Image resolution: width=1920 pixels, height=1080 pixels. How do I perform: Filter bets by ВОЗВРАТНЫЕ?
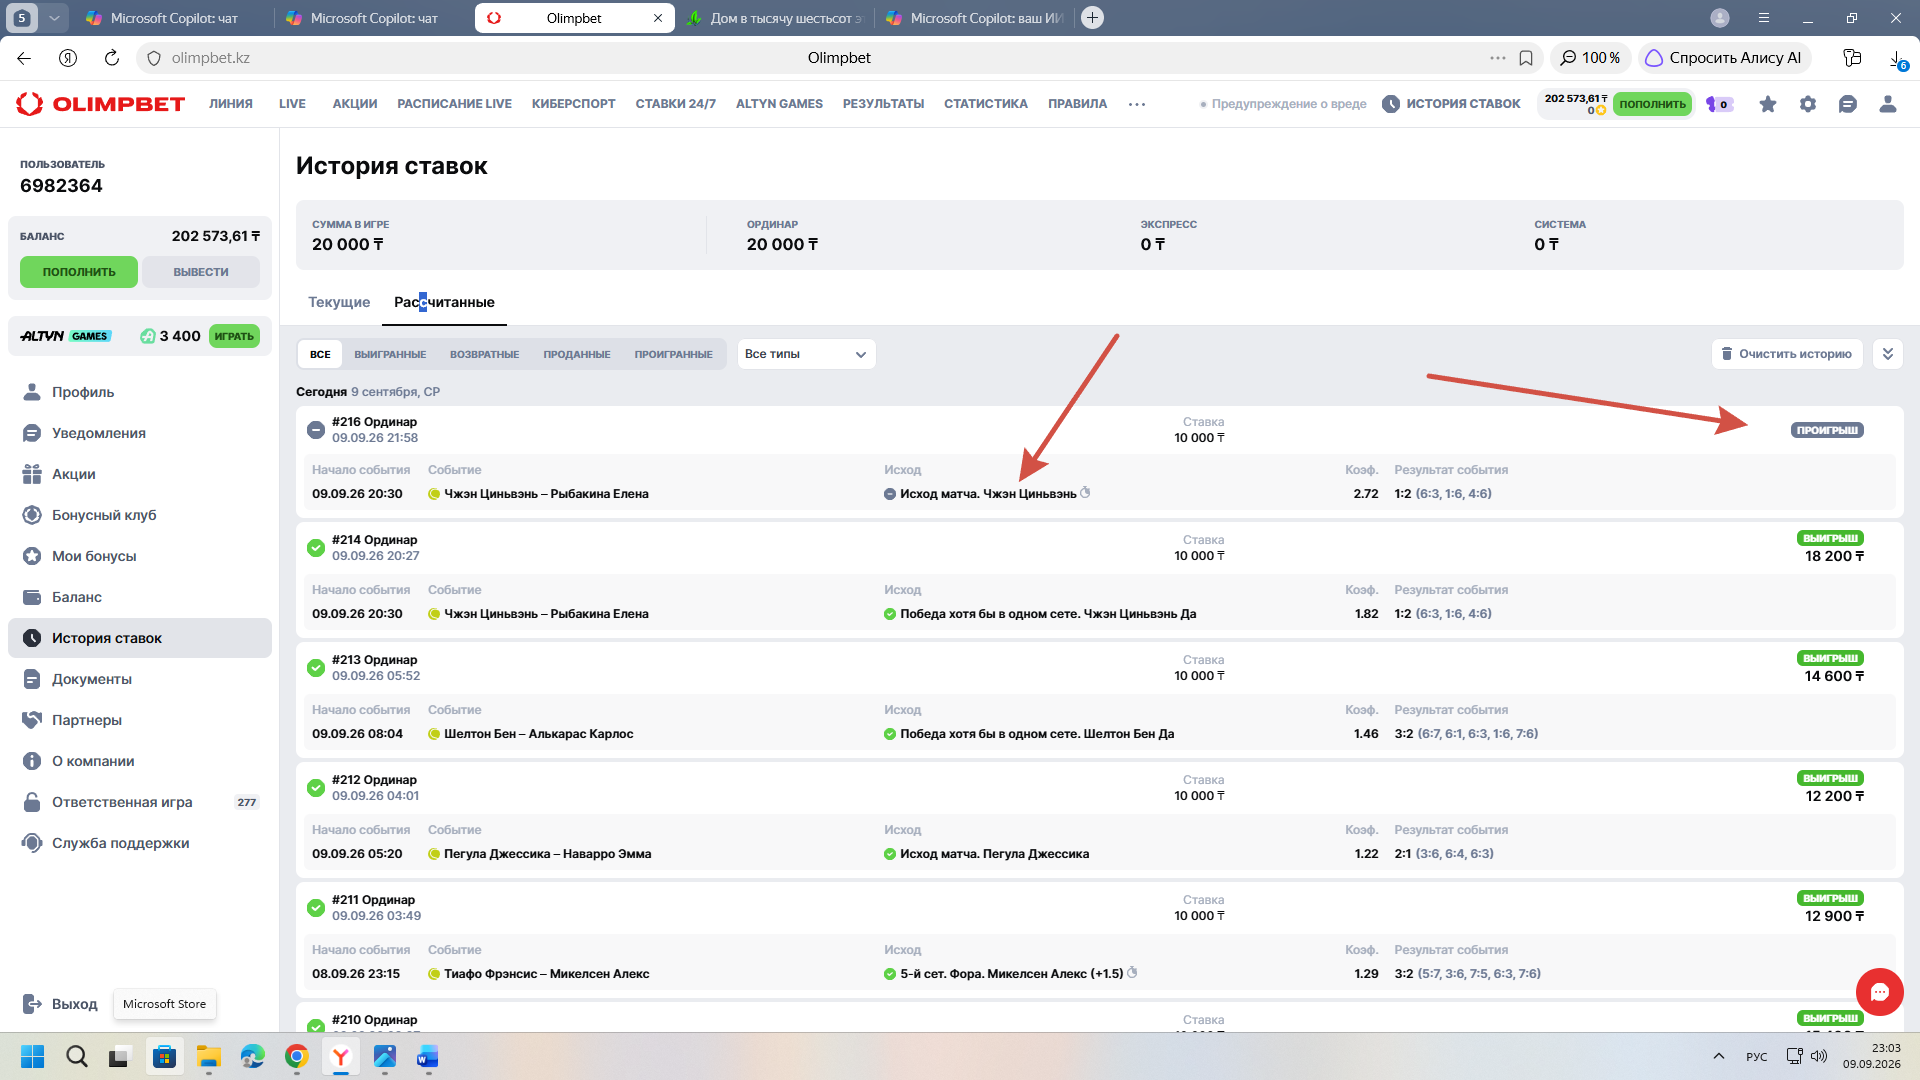[484, 354]
